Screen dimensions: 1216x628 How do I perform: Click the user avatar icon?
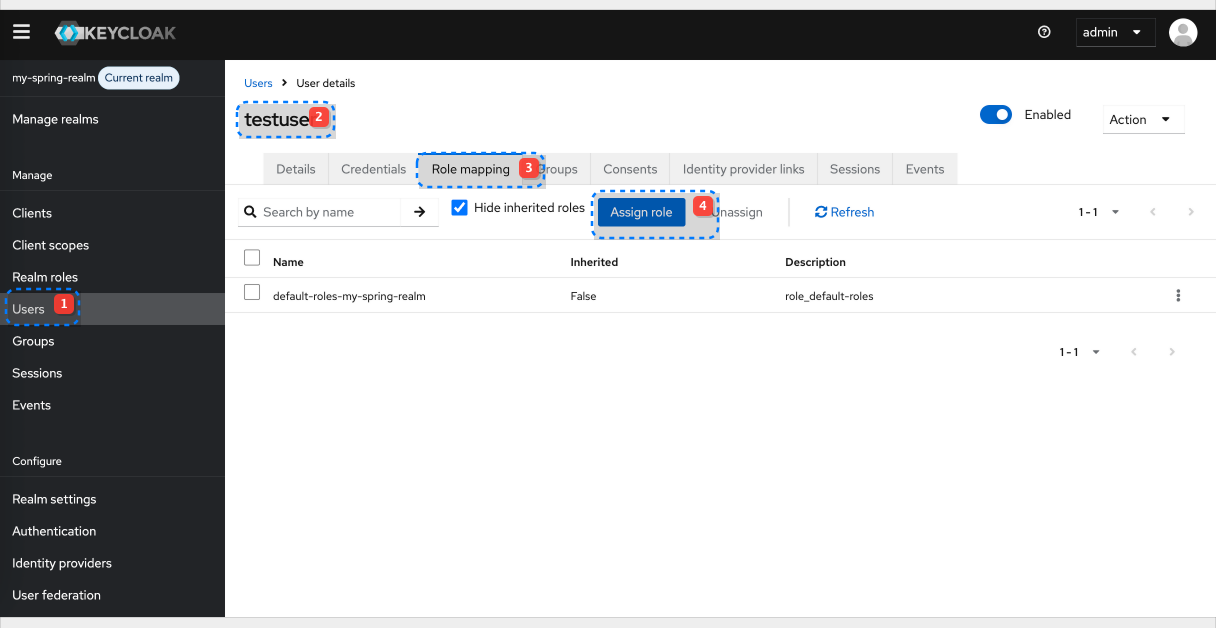(x=1183, y=32)
